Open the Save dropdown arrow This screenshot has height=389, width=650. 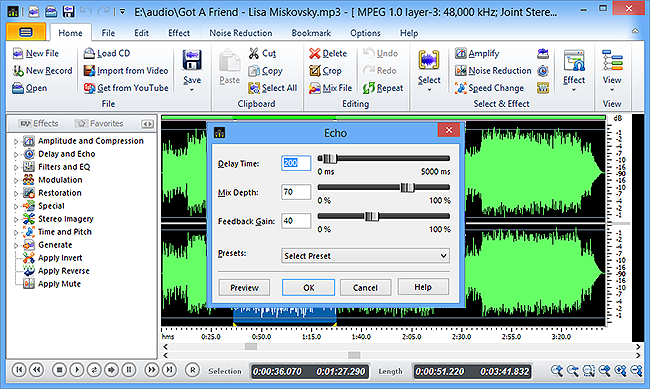point(192,90)
